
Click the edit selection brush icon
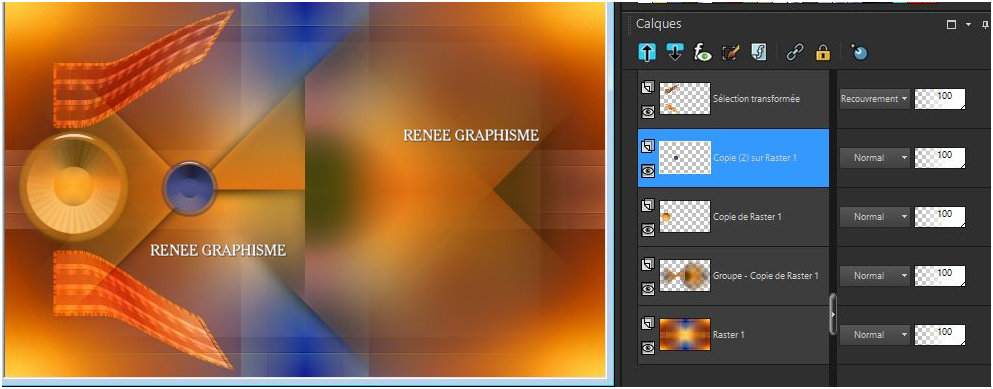click(x=731, y=53)
